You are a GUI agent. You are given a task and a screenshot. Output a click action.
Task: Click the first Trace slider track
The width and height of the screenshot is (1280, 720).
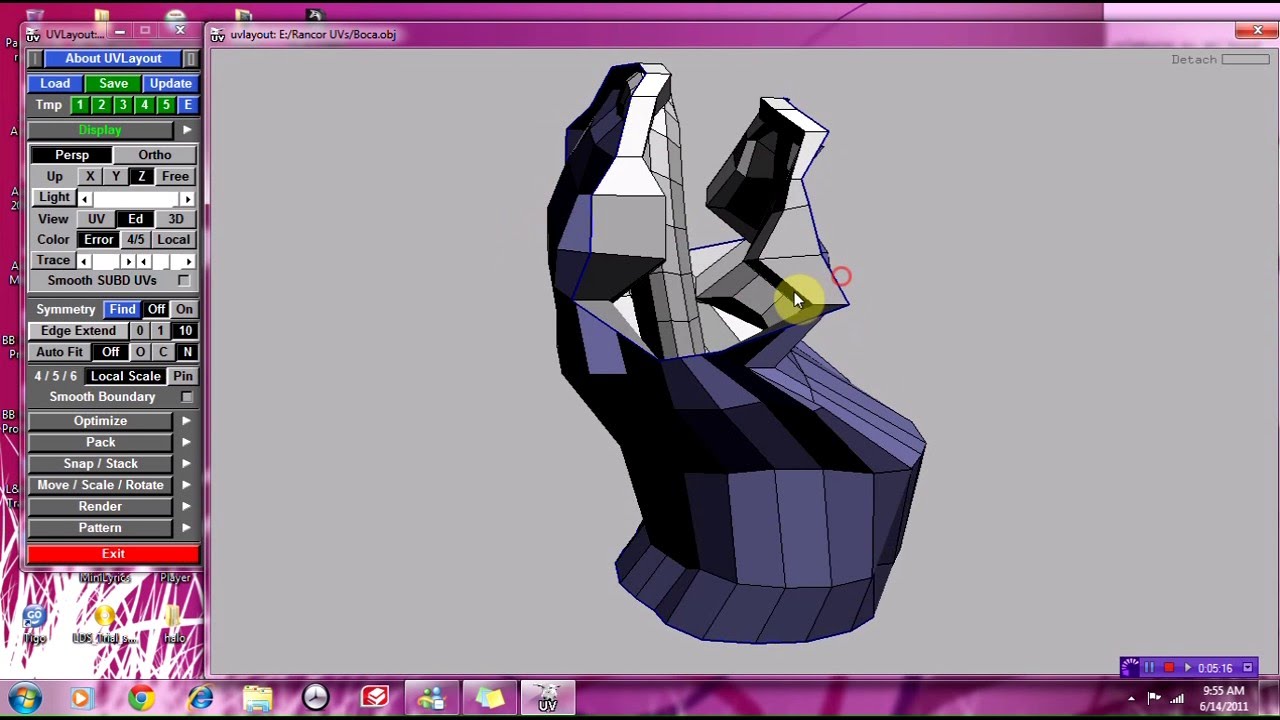click(106, 262)
